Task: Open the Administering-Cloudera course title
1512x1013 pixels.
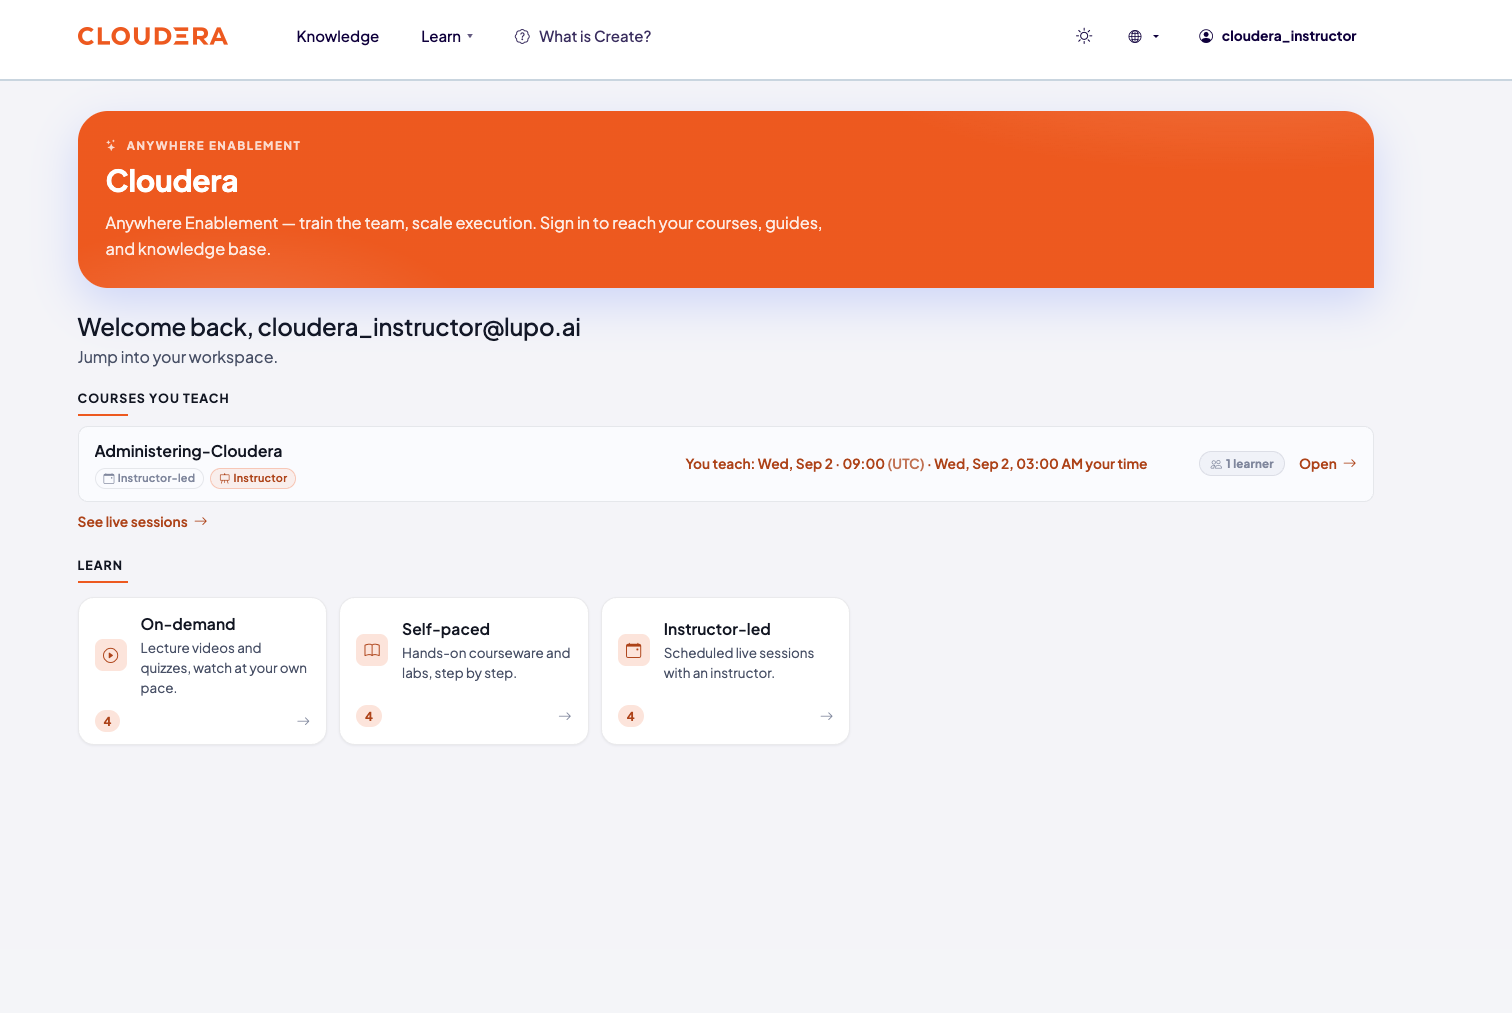Action: click(x=188, y=451)
